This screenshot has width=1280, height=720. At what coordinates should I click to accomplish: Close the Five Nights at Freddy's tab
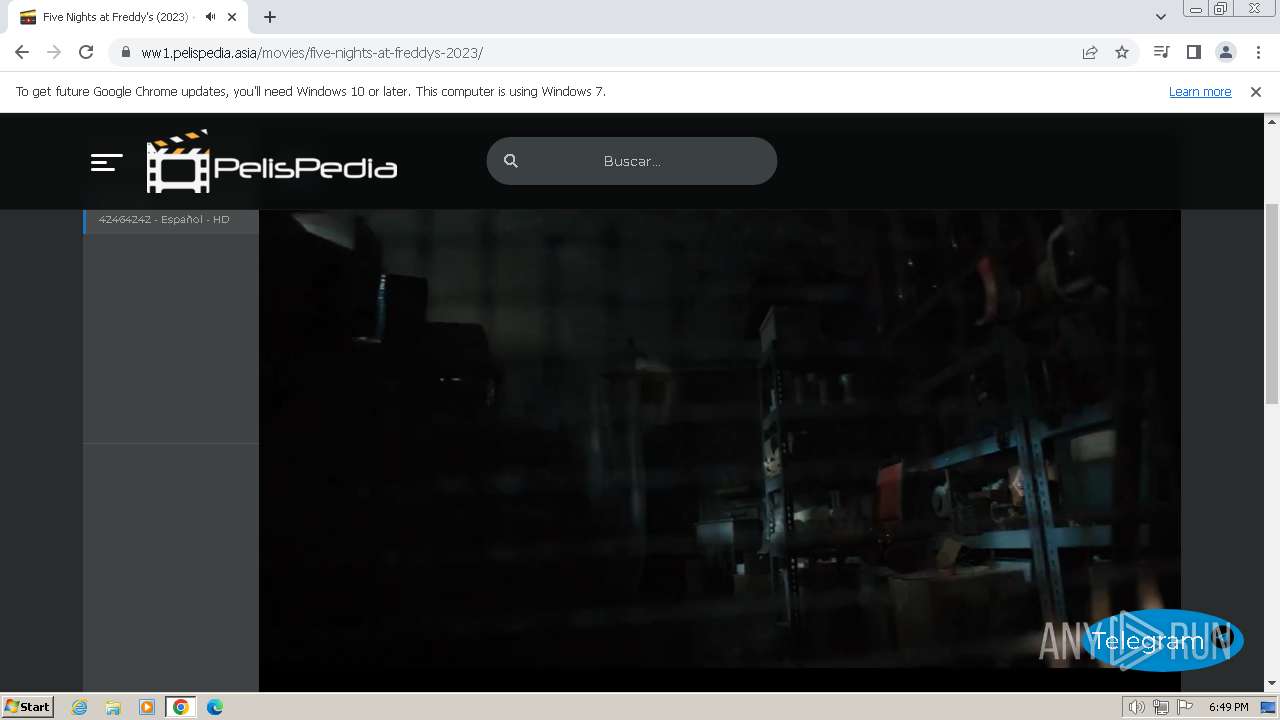pyautogui.click(x=232, y=17)
